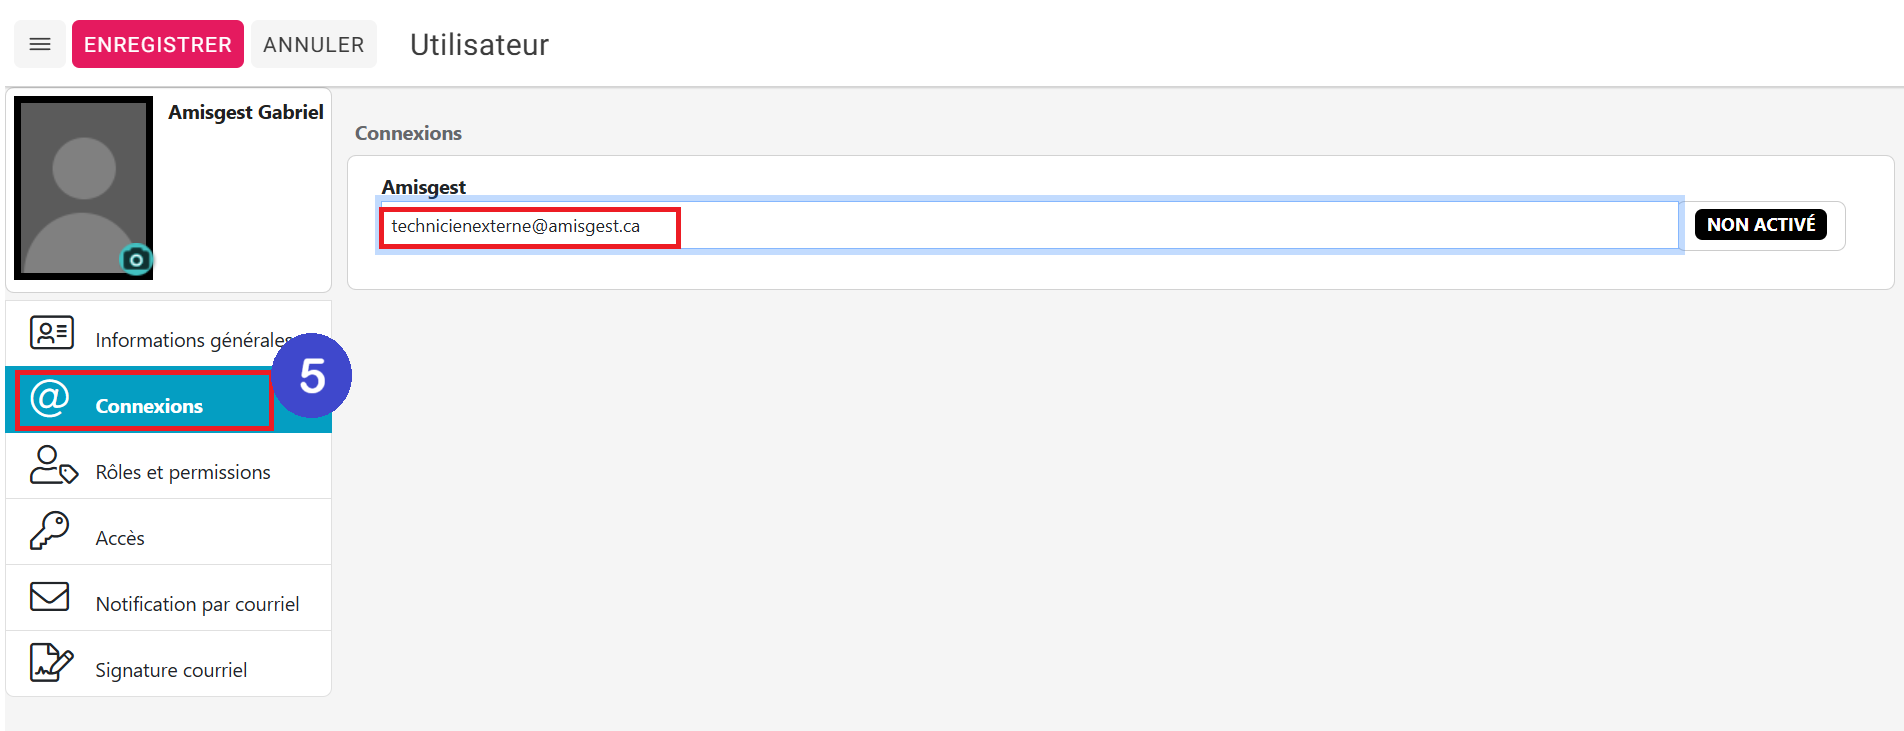This screenshot has height=731, width=1904.
Task: Open Notification par courriel settings
Action: (x=168, y=598)
